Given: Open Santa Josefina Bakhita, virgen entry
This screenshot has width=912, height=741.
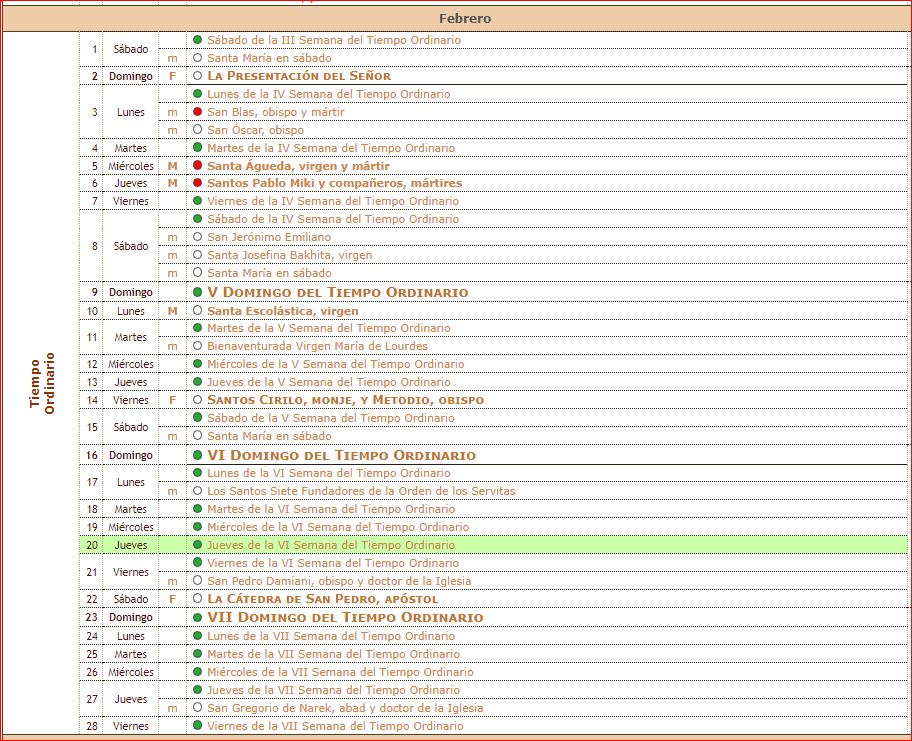Looking at the screenshot, I should (x=289, y=255).
